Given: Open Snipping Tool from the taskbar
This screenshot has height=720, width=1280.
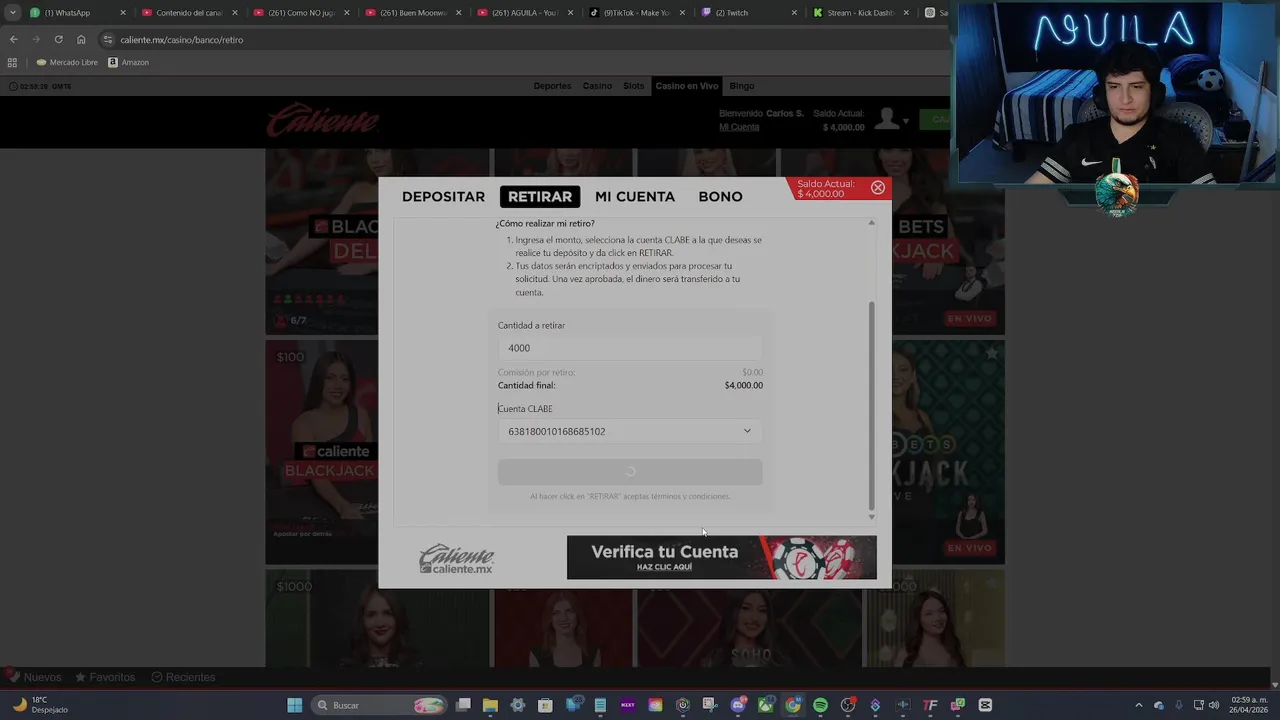Looking at the screenshot, I should pos(710,705).
